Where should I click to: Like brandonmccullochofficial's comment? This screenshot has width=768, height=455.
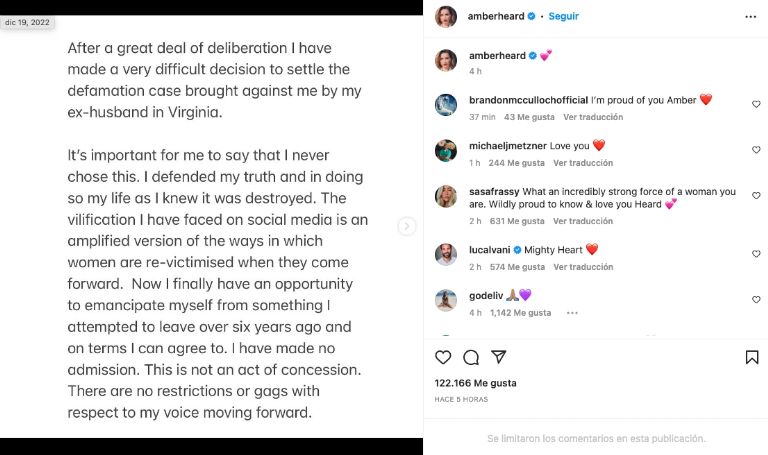(756, 105)
